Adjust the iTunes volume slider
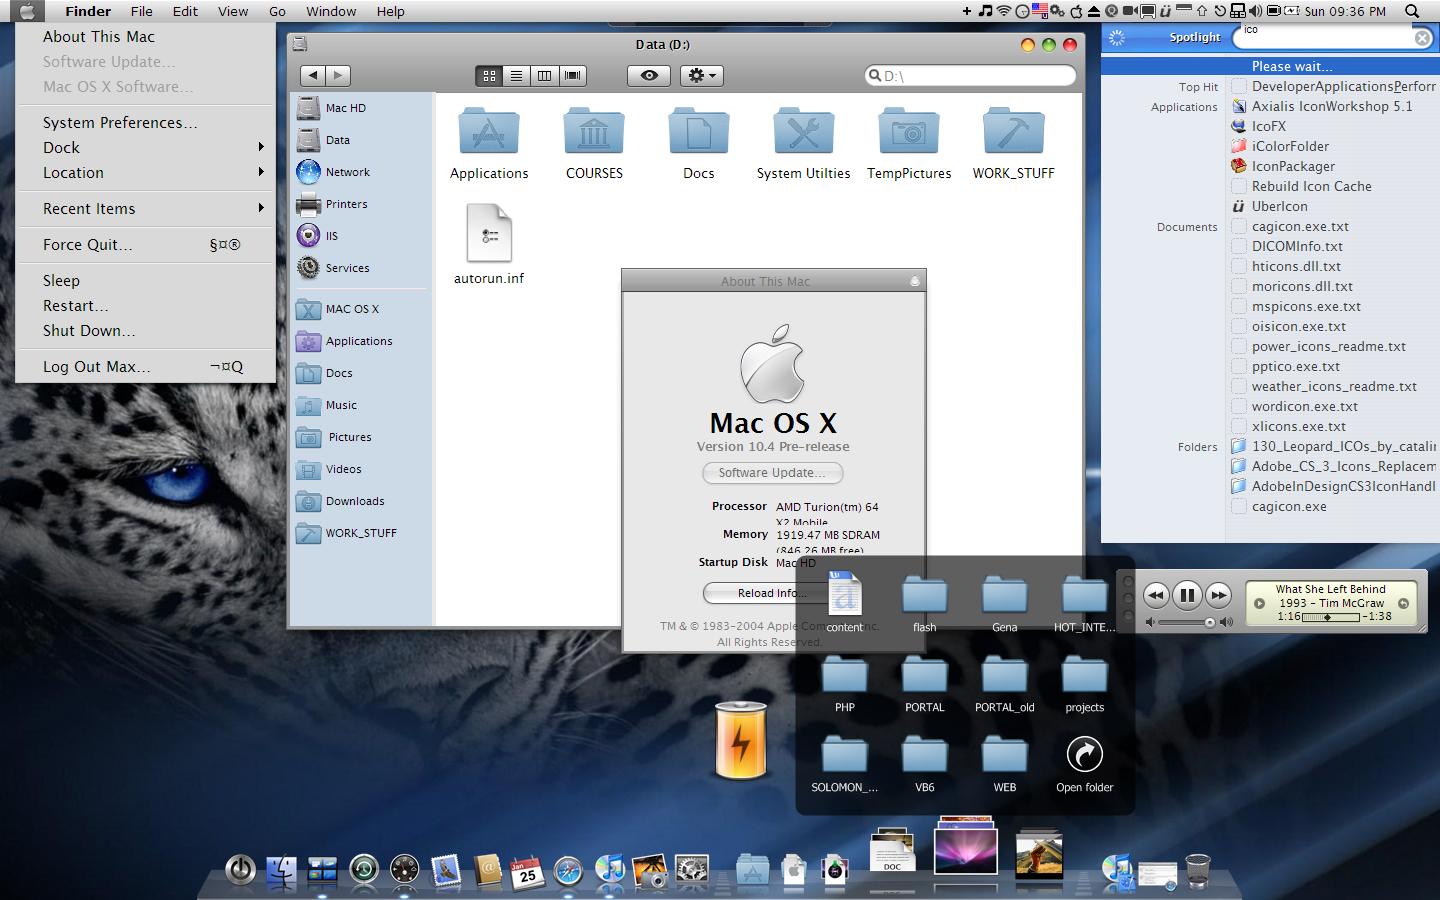Image resolution: width=1440 pixels, height=900 pixels. pos(1188,622)
